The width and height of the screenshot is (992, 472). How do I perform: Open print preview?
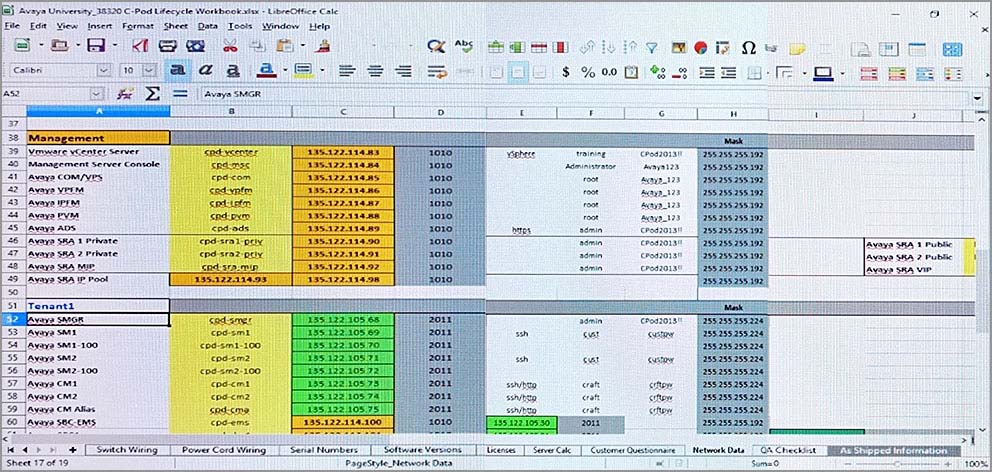[195, 46]
